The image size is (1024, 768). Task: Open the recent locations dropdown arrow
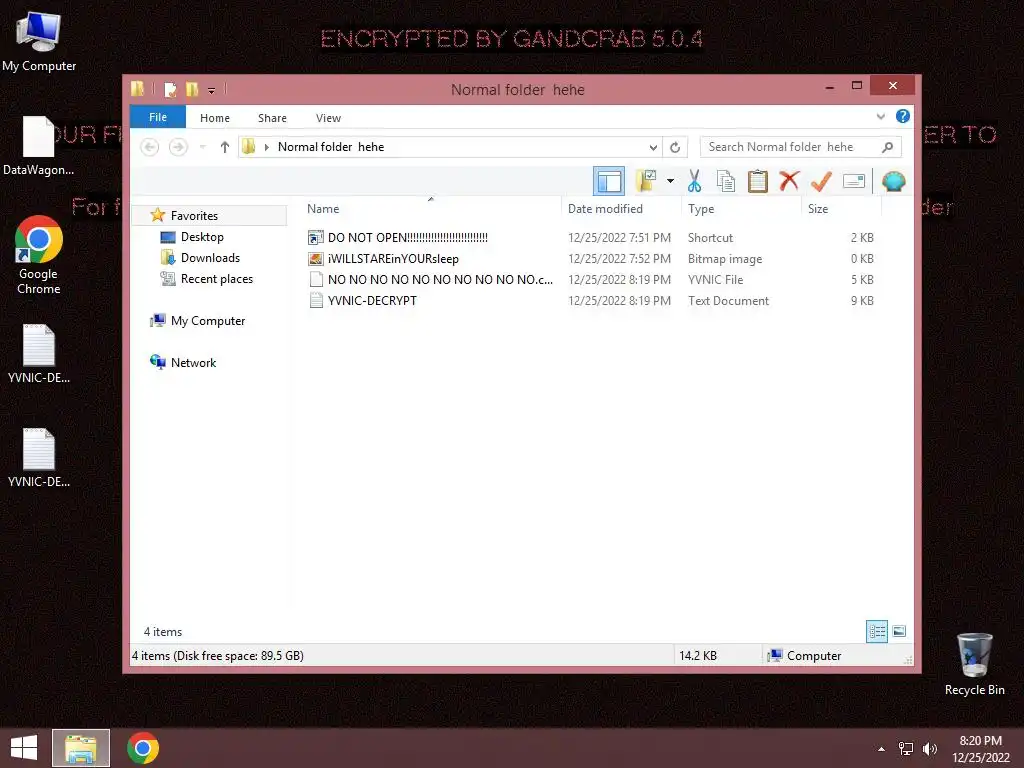coord(203,147)
